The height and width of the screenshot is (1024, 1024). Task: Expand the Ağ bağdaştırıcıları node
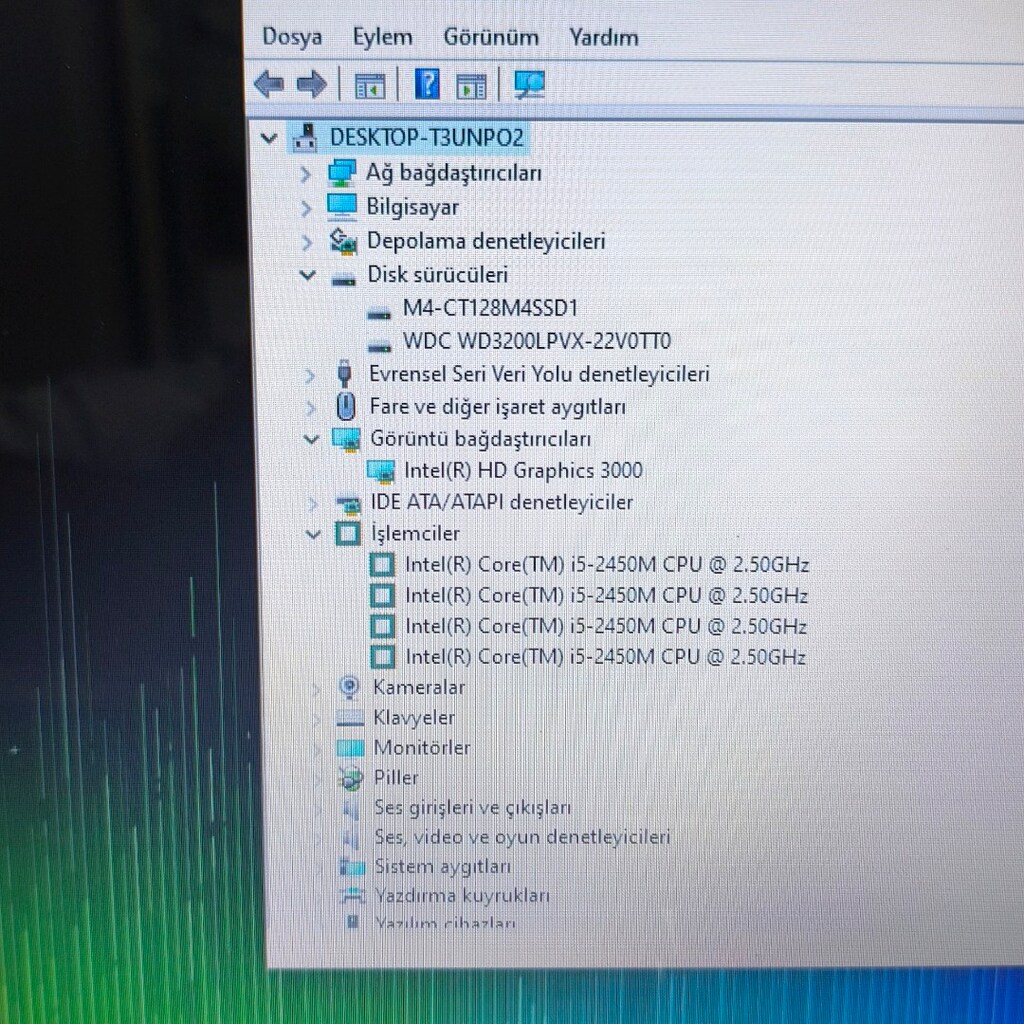[305, 174]
